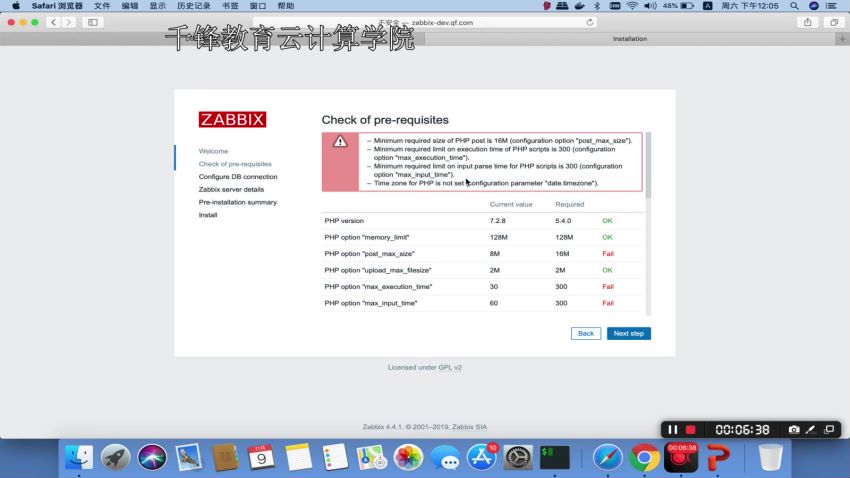
Task: Open the Welcome step in sidebar
Action: click(x=213, y=151)
